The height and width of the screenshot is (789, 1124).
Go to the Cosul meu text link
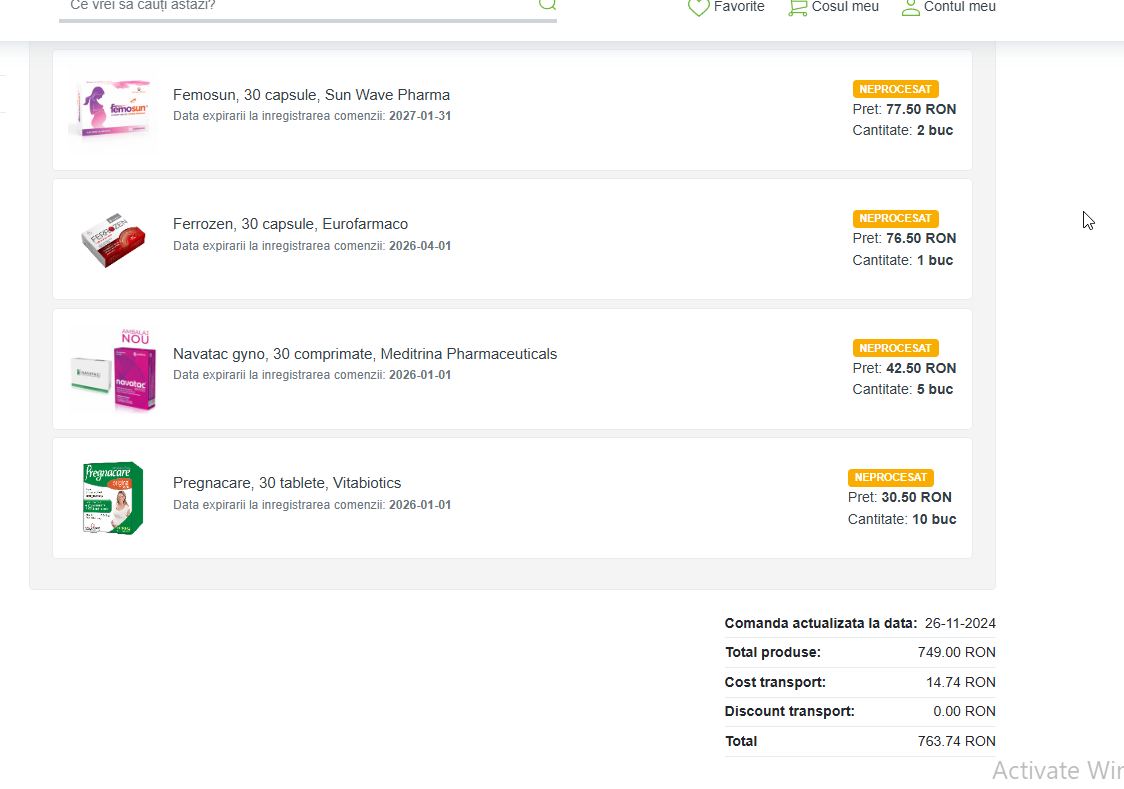point(845,7)
